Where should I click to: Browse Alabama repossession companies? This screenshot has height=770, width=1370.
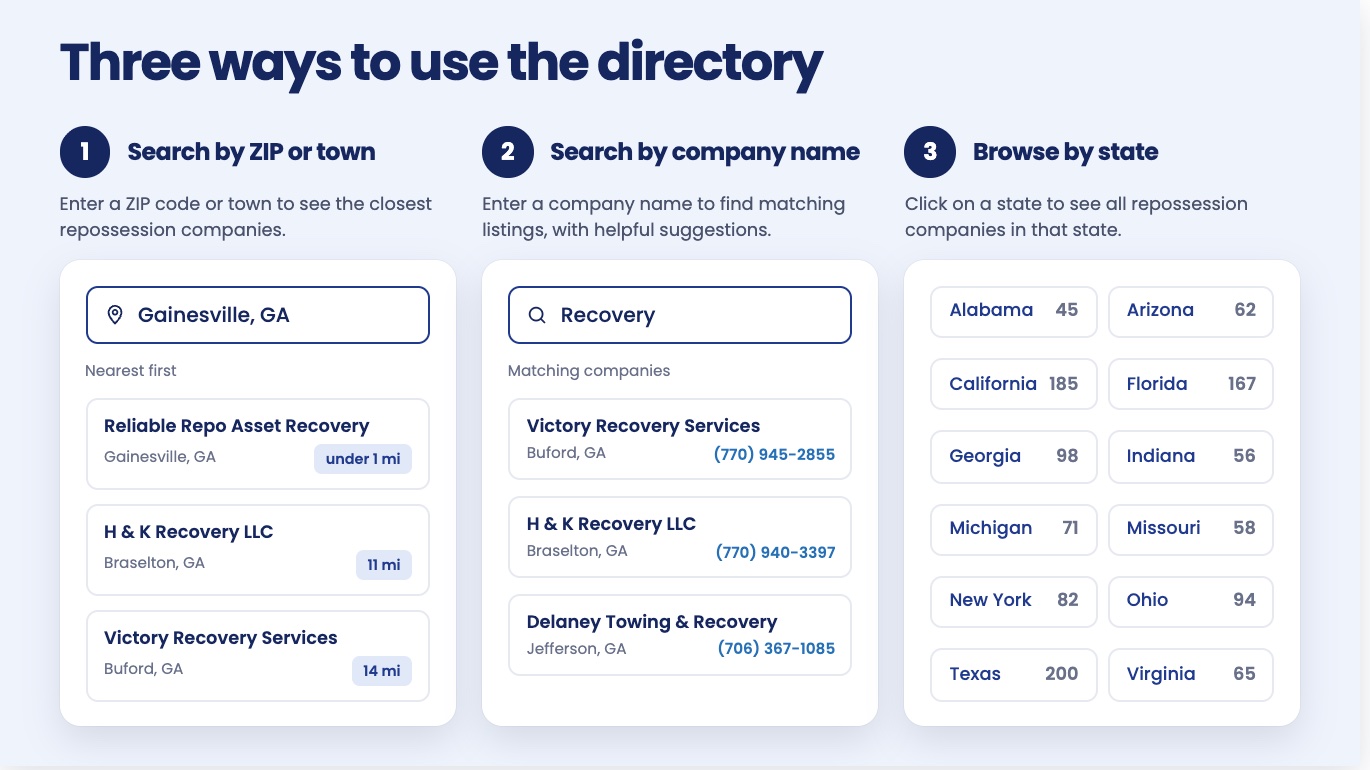[1014, 311]
